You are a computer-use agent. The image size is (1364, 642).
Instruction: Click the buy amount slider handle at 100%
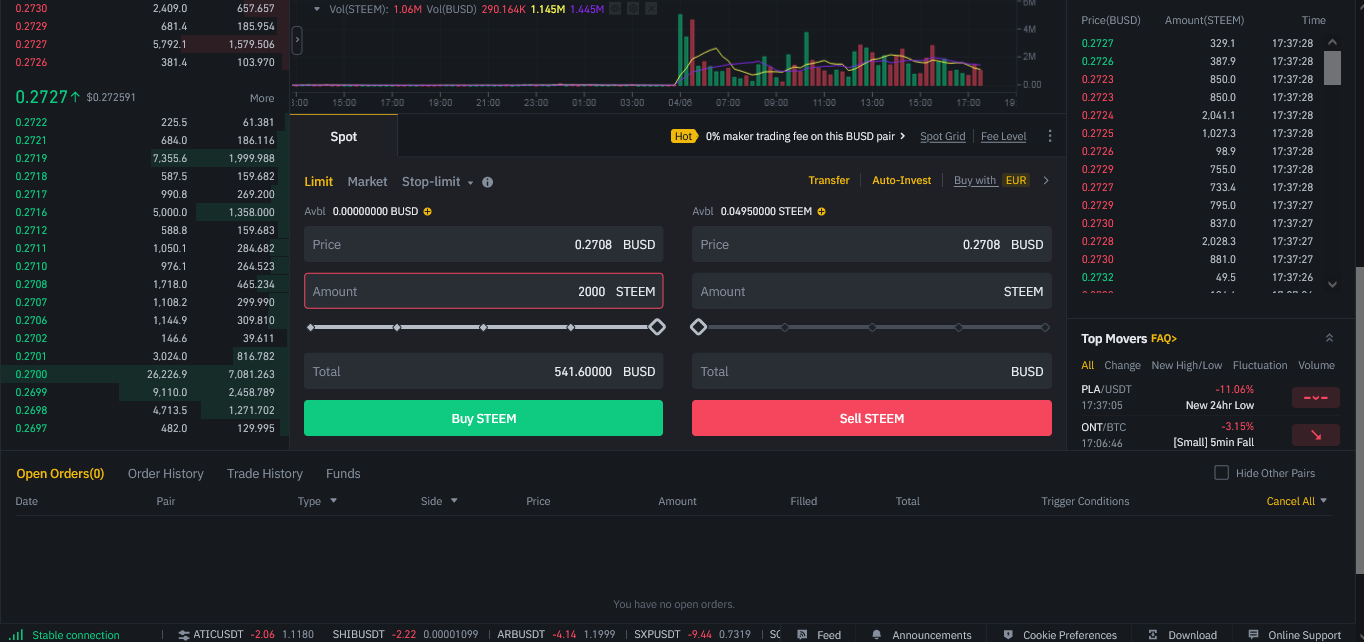coord(657,327)
